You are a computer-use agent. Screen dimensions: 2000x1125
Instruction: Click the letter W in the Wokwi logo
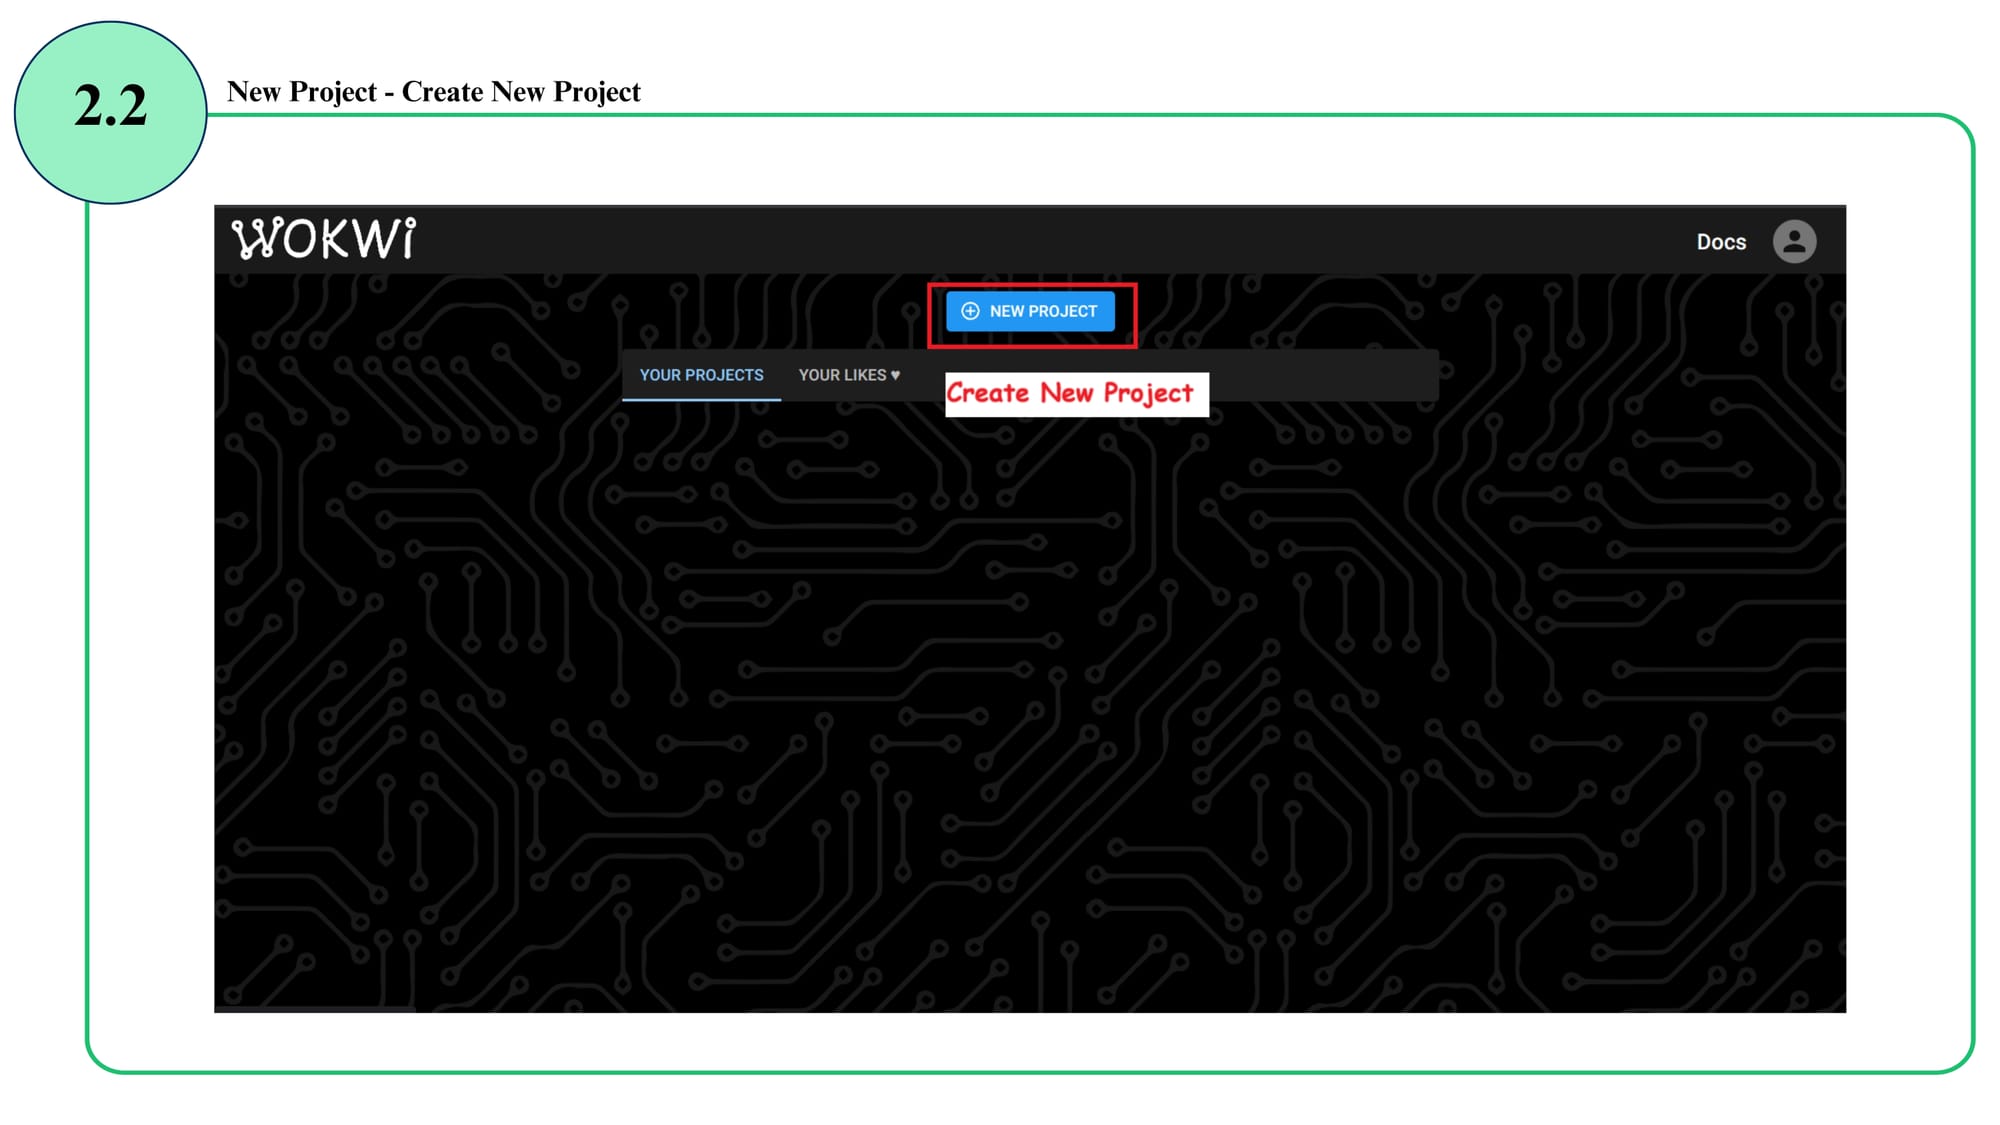click(x=255, y=240)
